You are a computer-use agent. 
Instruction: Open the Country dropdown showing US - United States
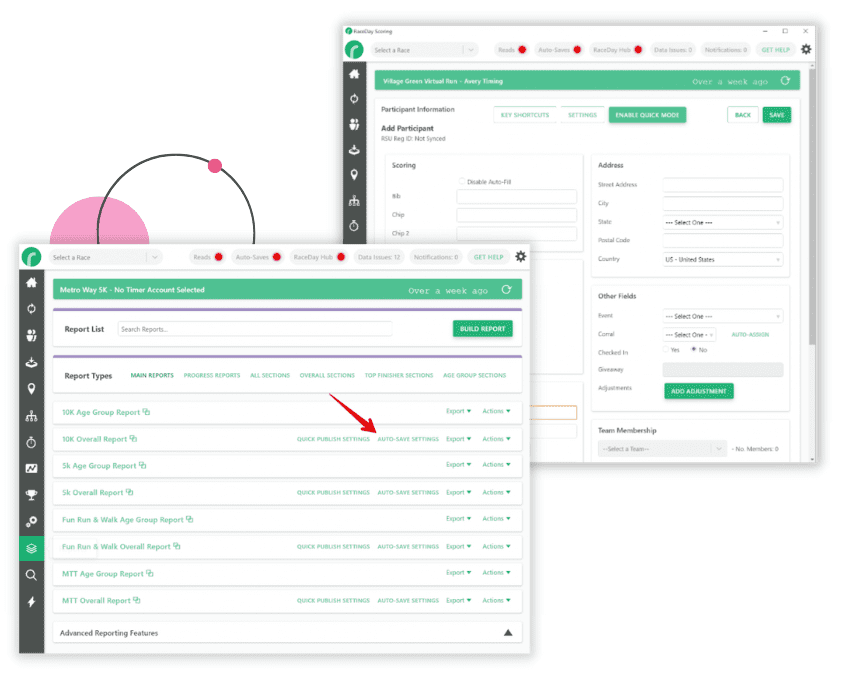[722, 260]
